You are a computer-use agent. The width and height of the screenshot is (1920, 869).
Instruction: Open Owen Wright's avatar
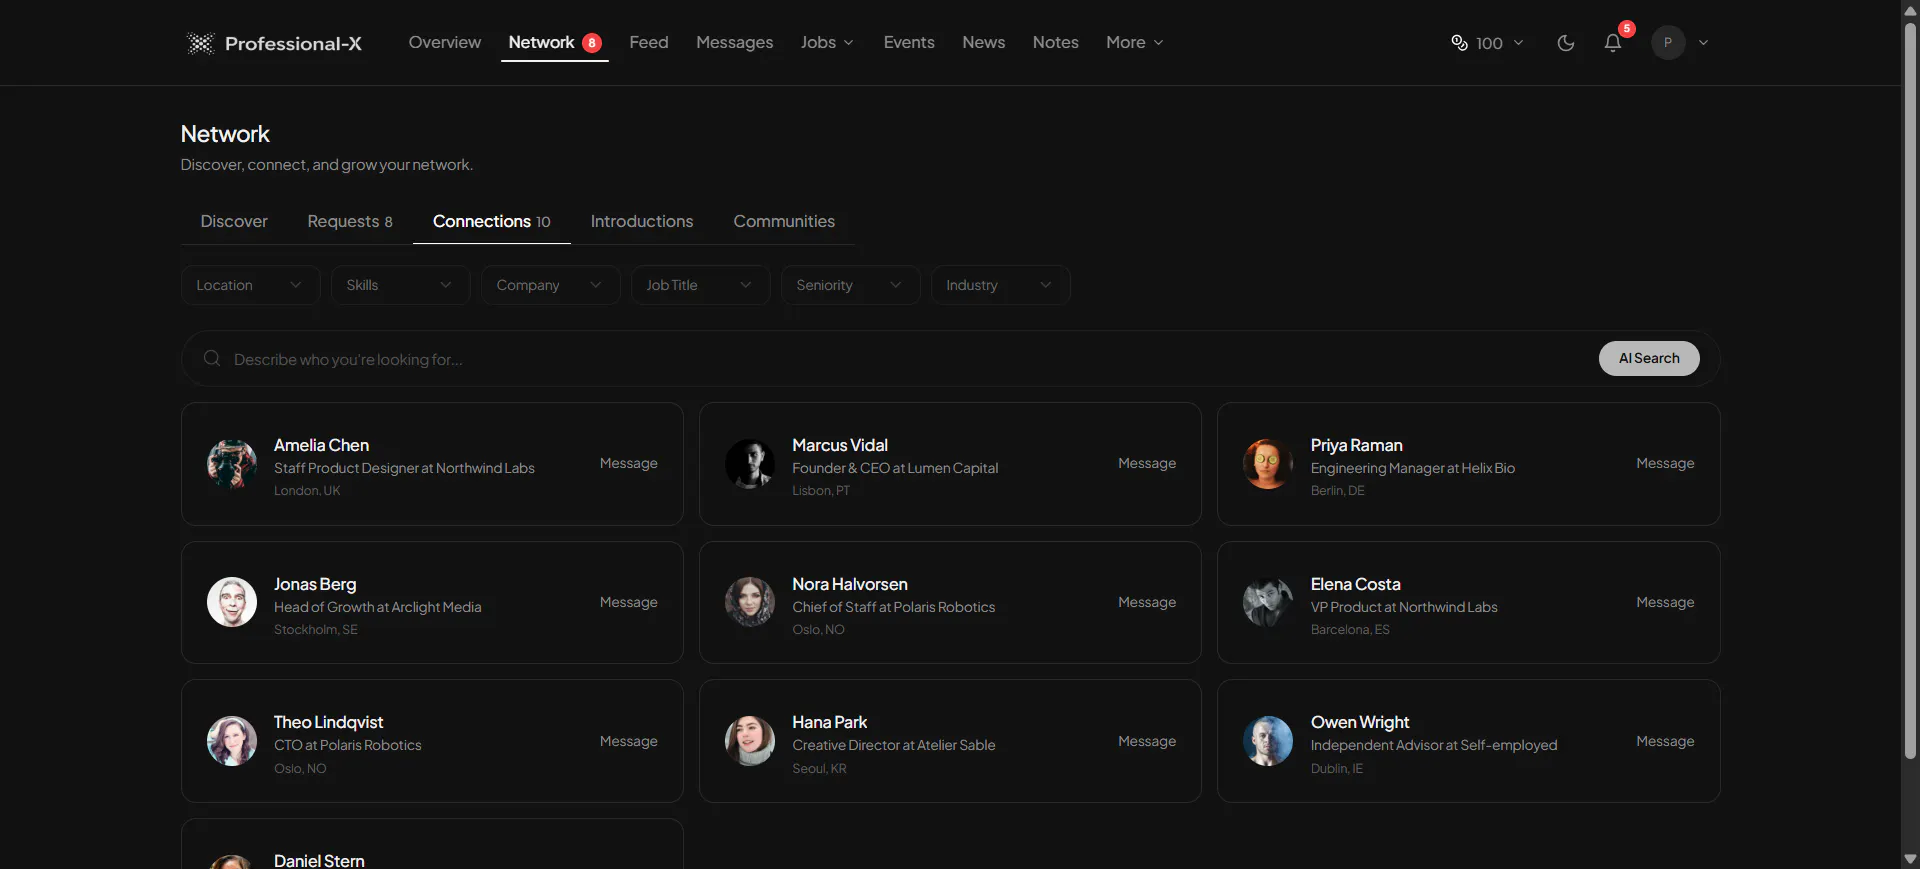(1268, 741)
